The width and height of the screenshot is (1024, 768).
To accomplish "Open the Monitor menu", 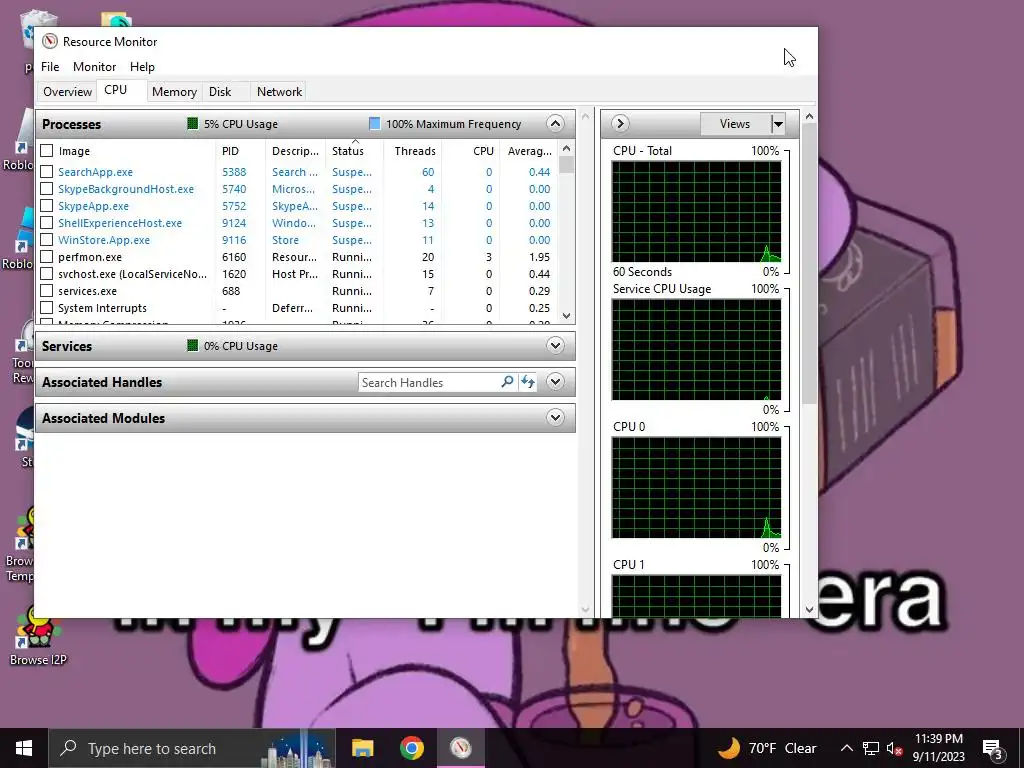I will click(x=95, y=67).
